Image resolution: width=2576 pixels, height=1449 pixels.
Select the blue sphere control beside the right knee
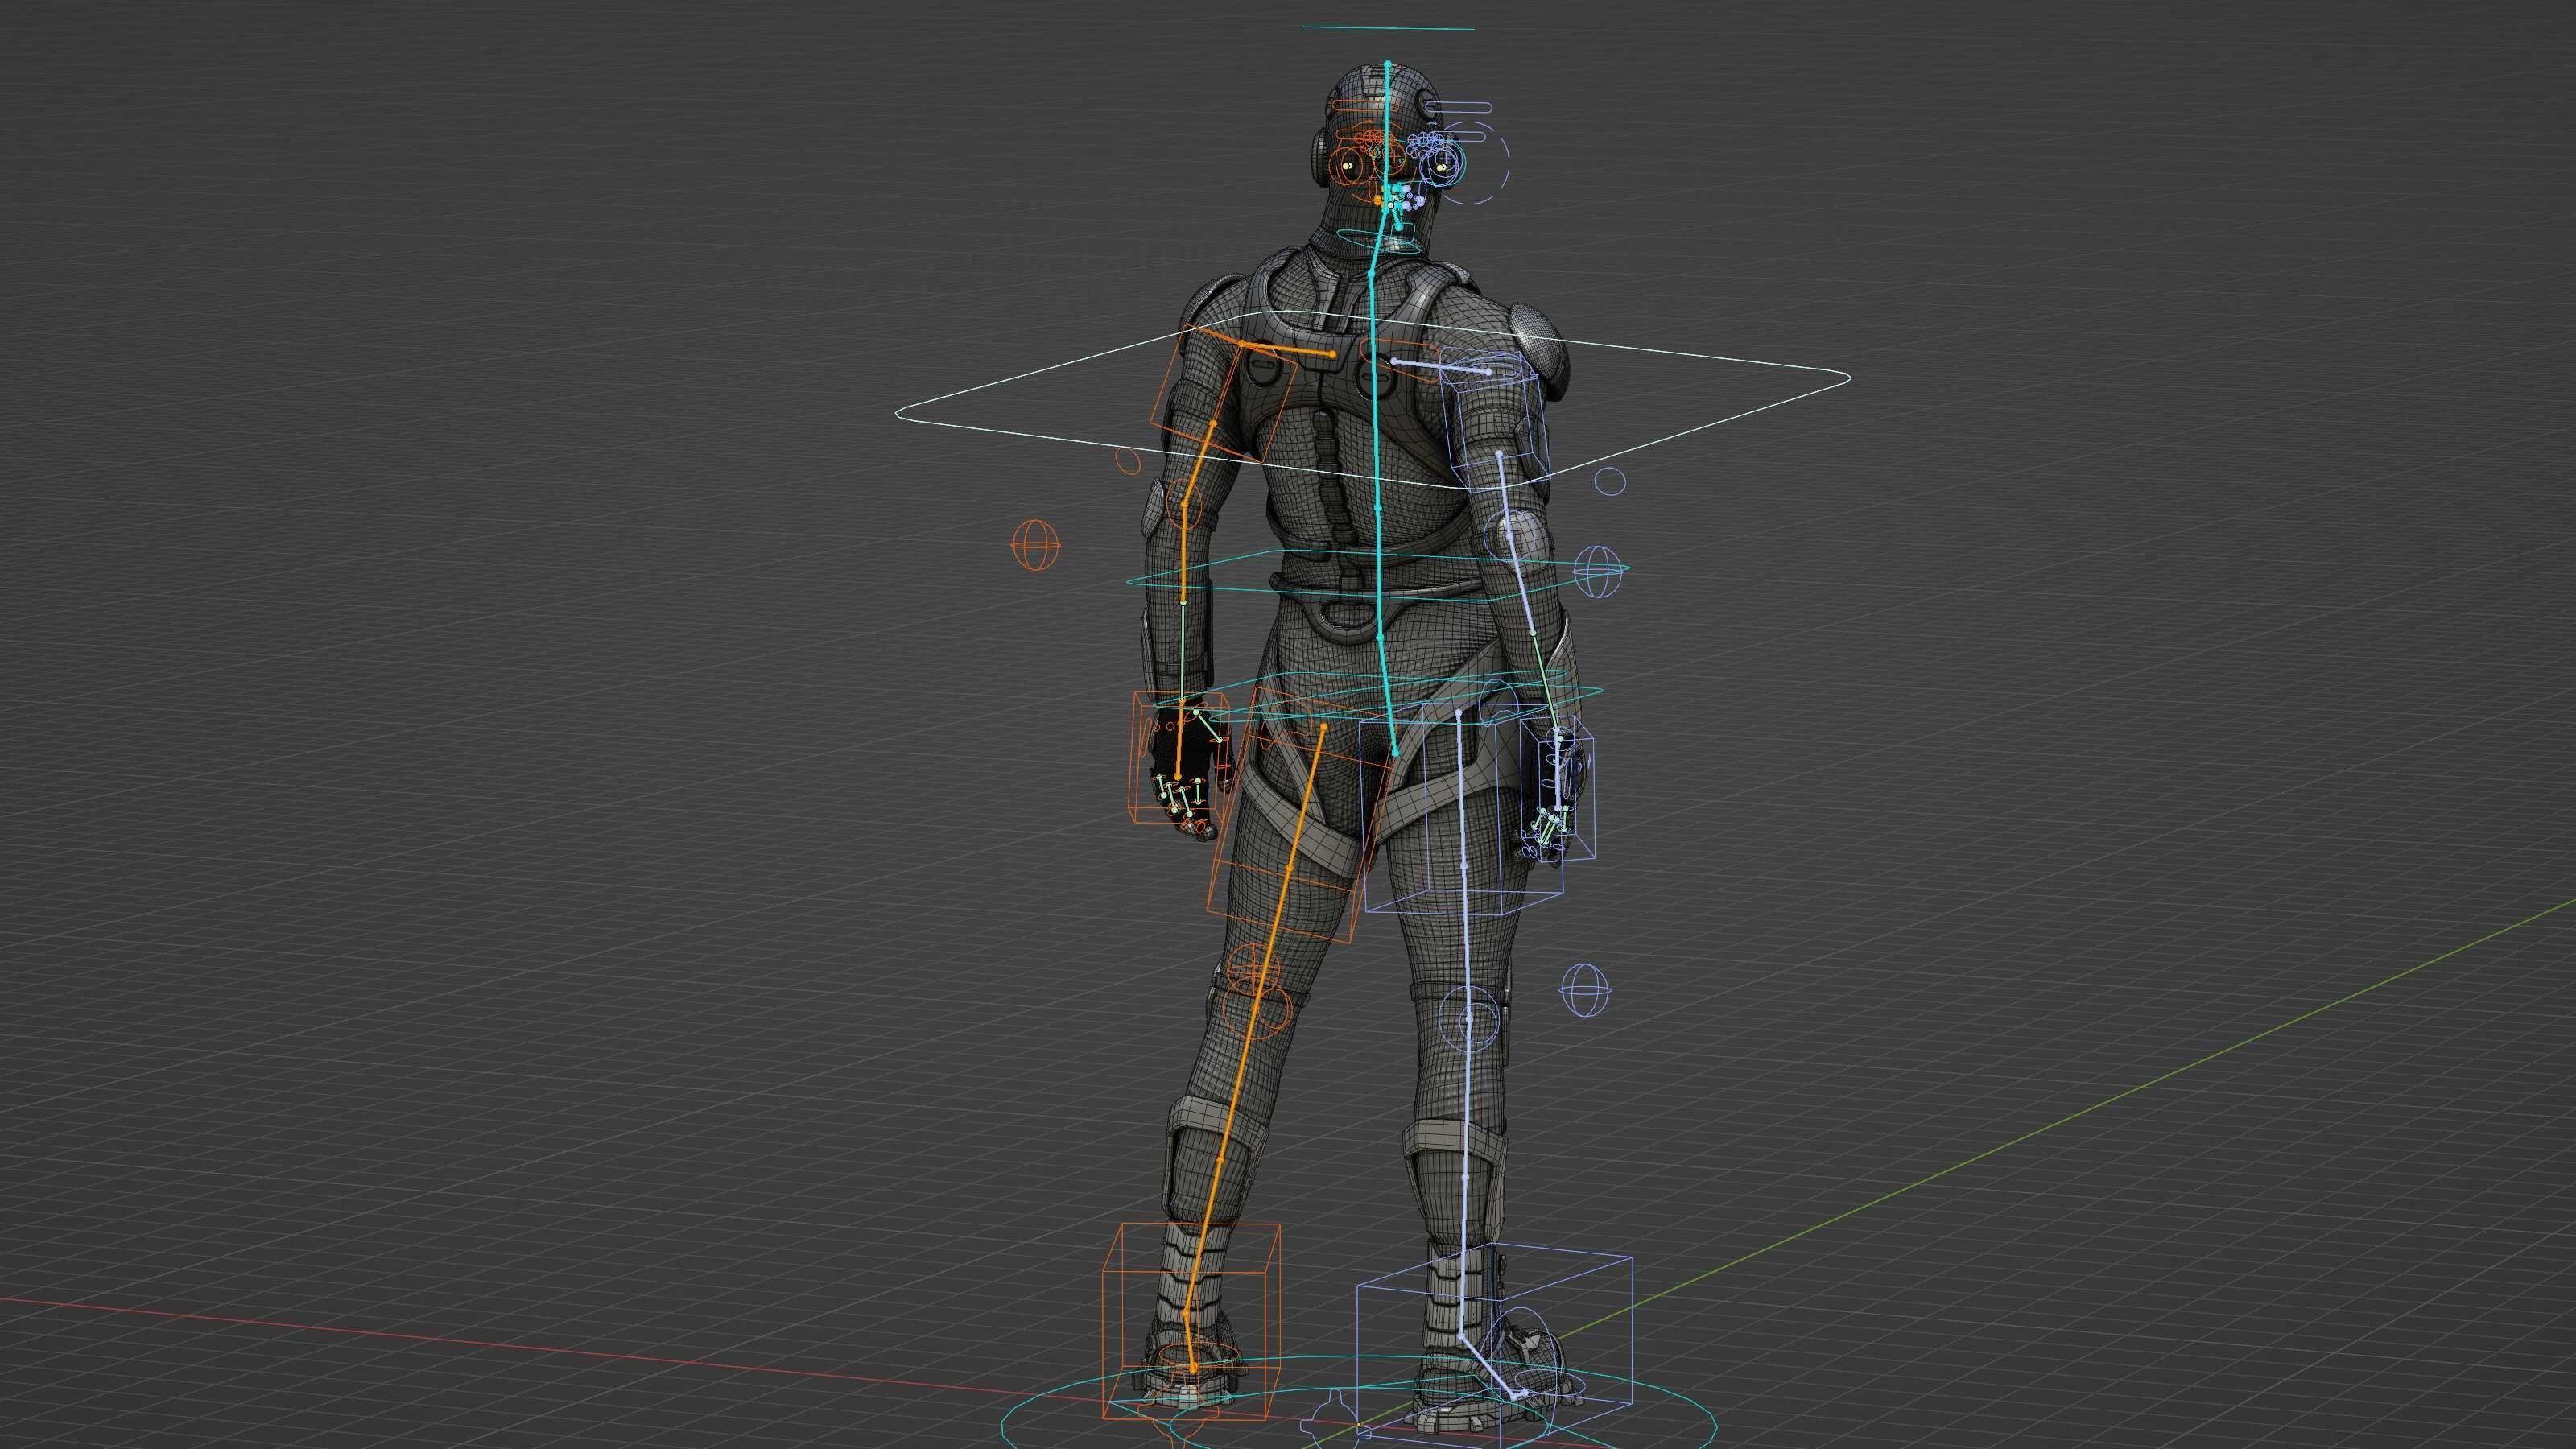coord(1585,991)
